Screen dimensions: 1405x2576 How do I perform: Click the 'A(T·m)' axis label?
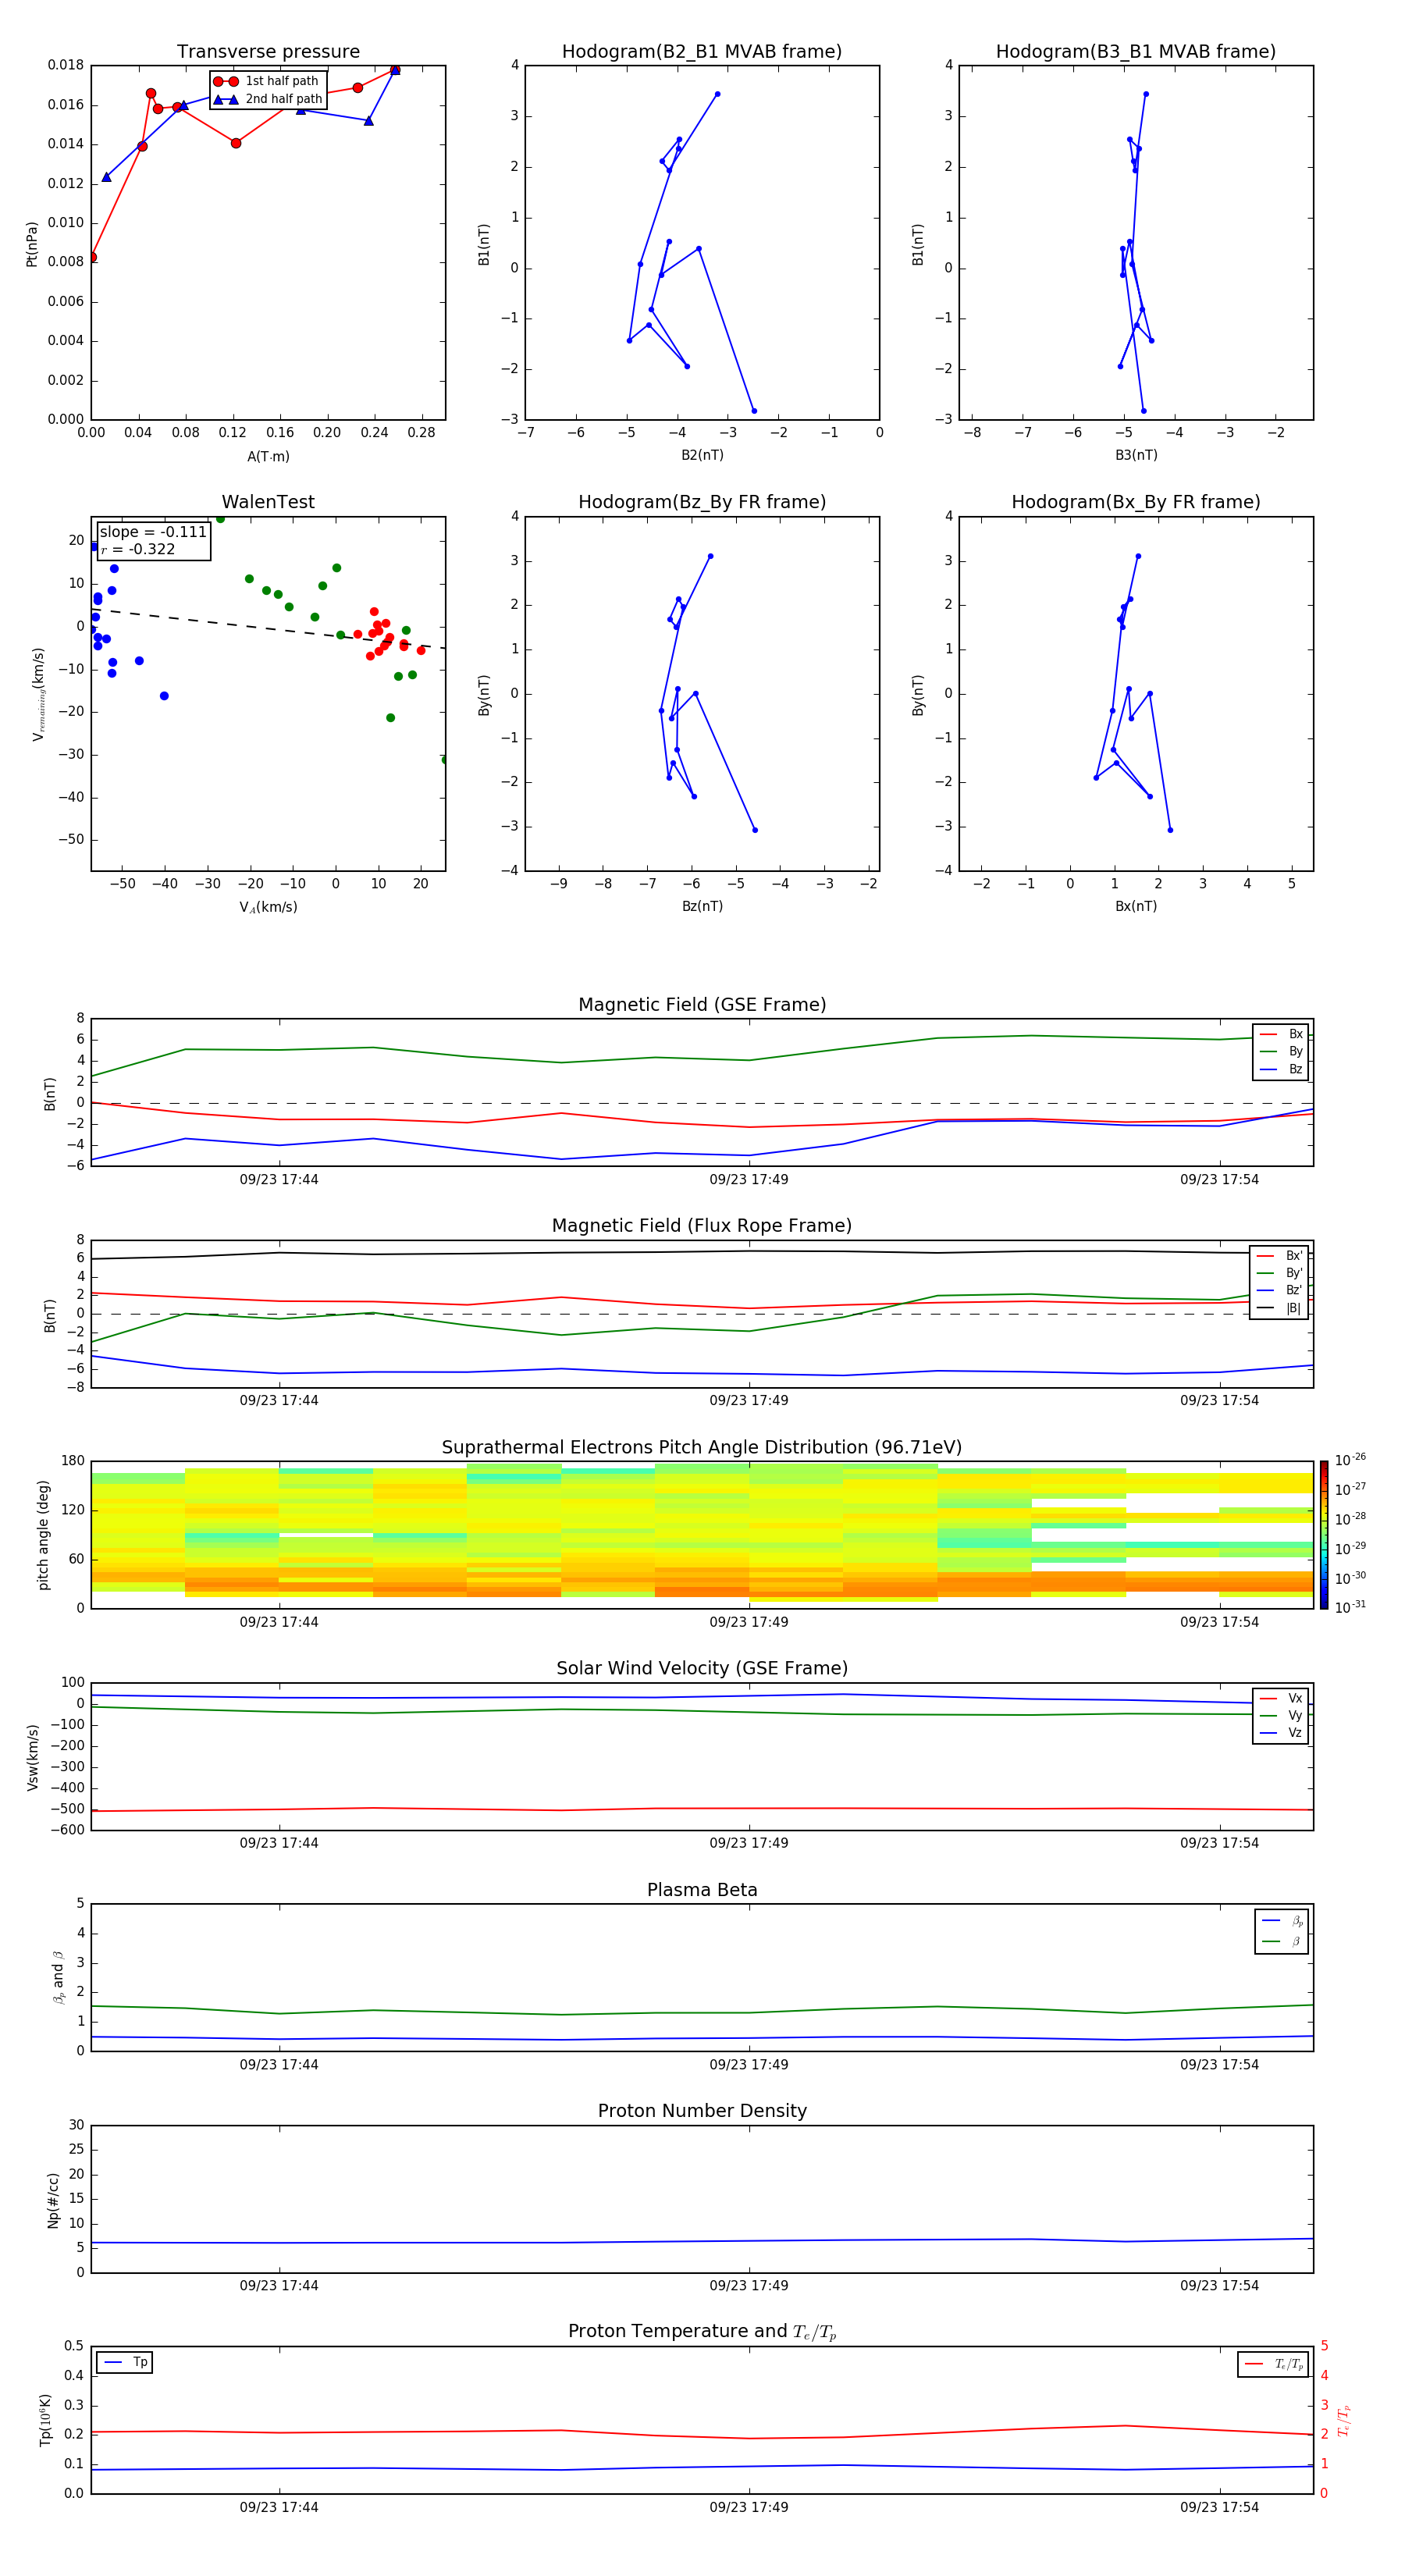(268, 457)
